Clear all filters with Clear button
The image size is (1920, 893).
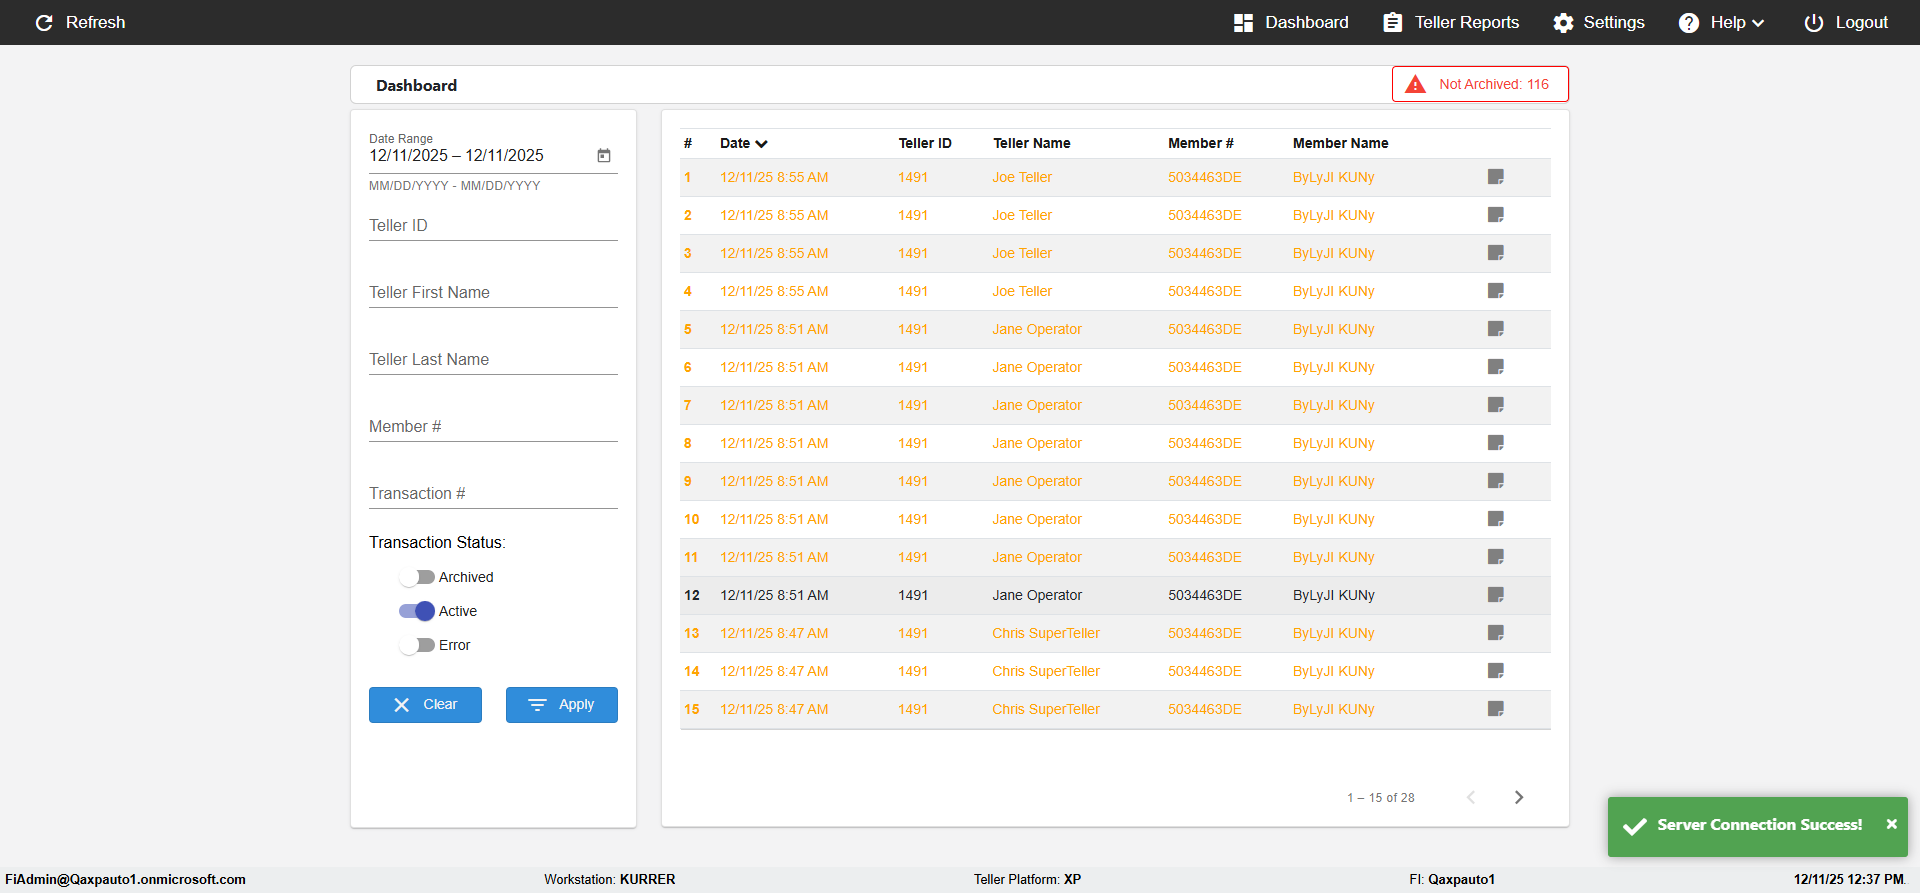[425, 705]
